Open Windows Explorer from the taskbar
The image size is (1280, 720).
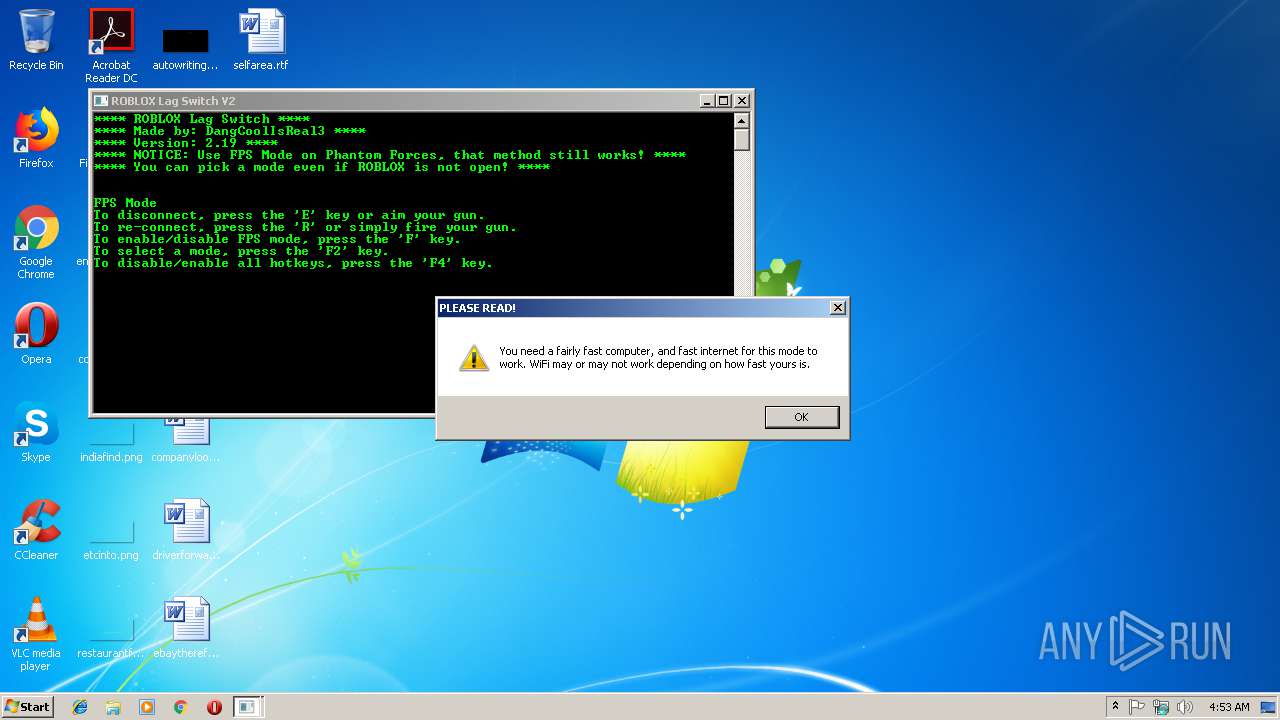click(113, 707)
